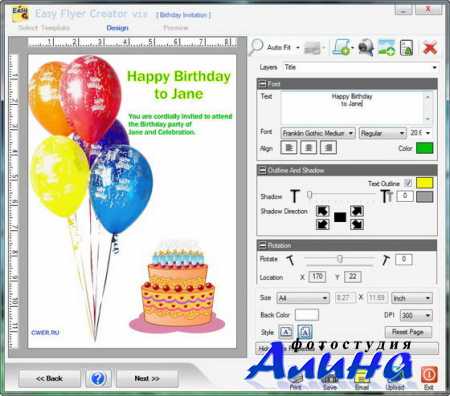Set shadow direction to lower-right arrow
This screenshot has height=396, width=450.
point(357,224)
